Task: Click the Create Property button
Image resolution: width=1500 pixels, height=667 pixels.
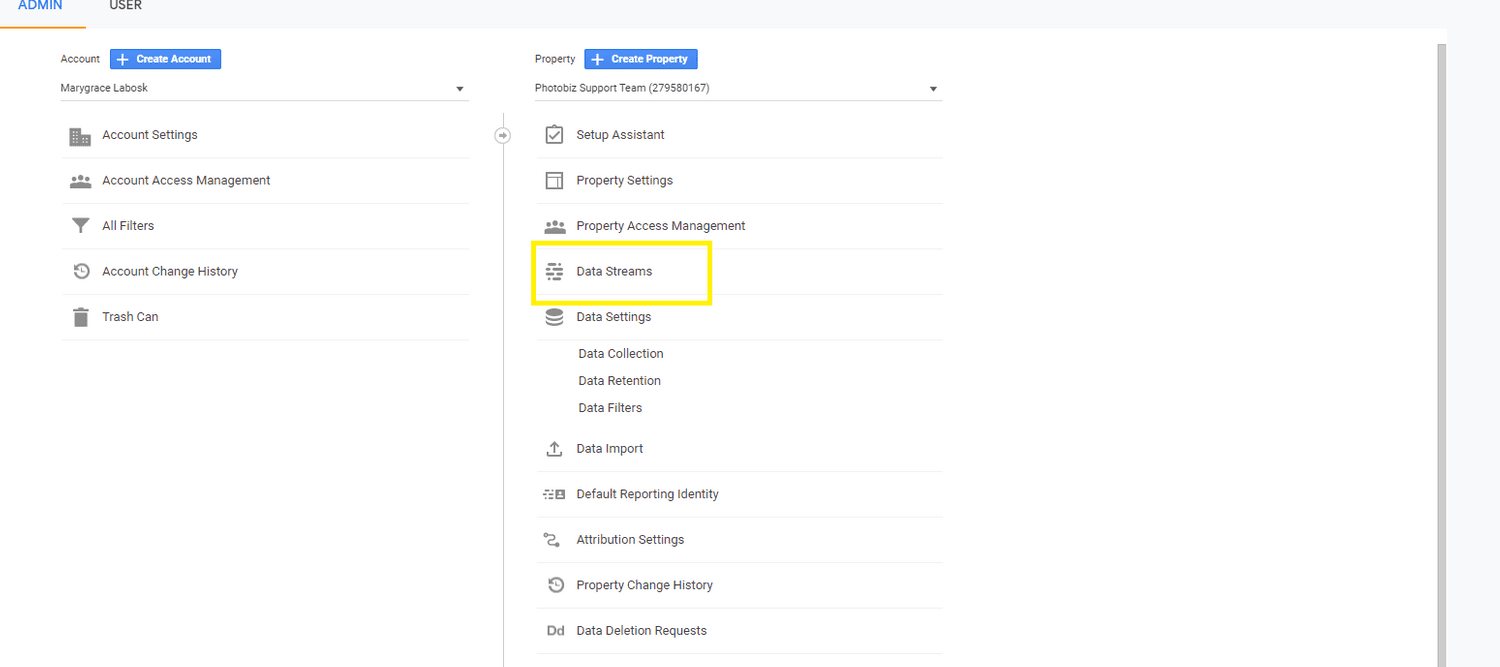Action: (x=640, y=59)
